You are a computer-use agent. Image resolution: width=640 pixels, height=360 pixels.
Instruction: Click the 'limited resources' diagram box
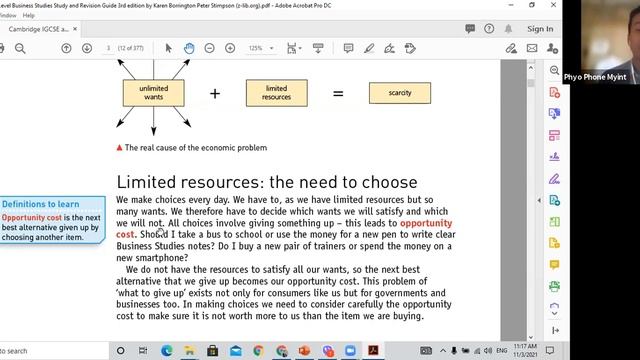click(x=277, y=93)
